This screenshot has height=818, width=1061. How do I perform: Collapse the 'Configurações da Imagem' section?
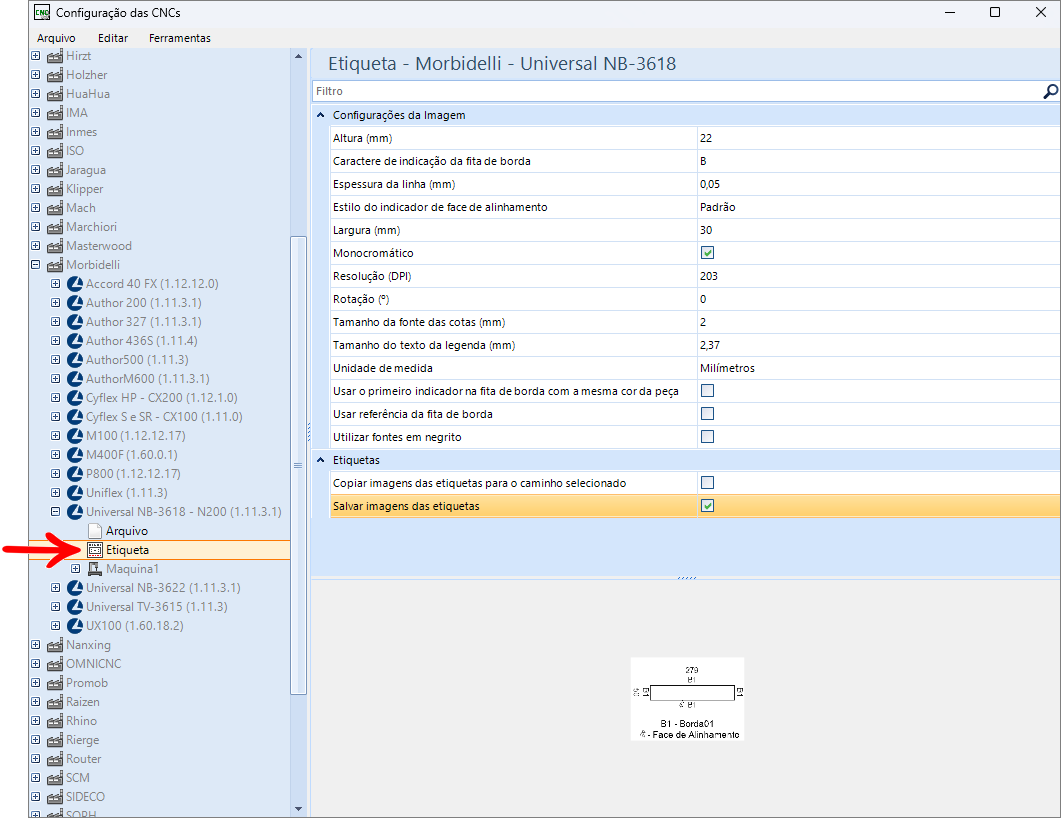point(321,116)
